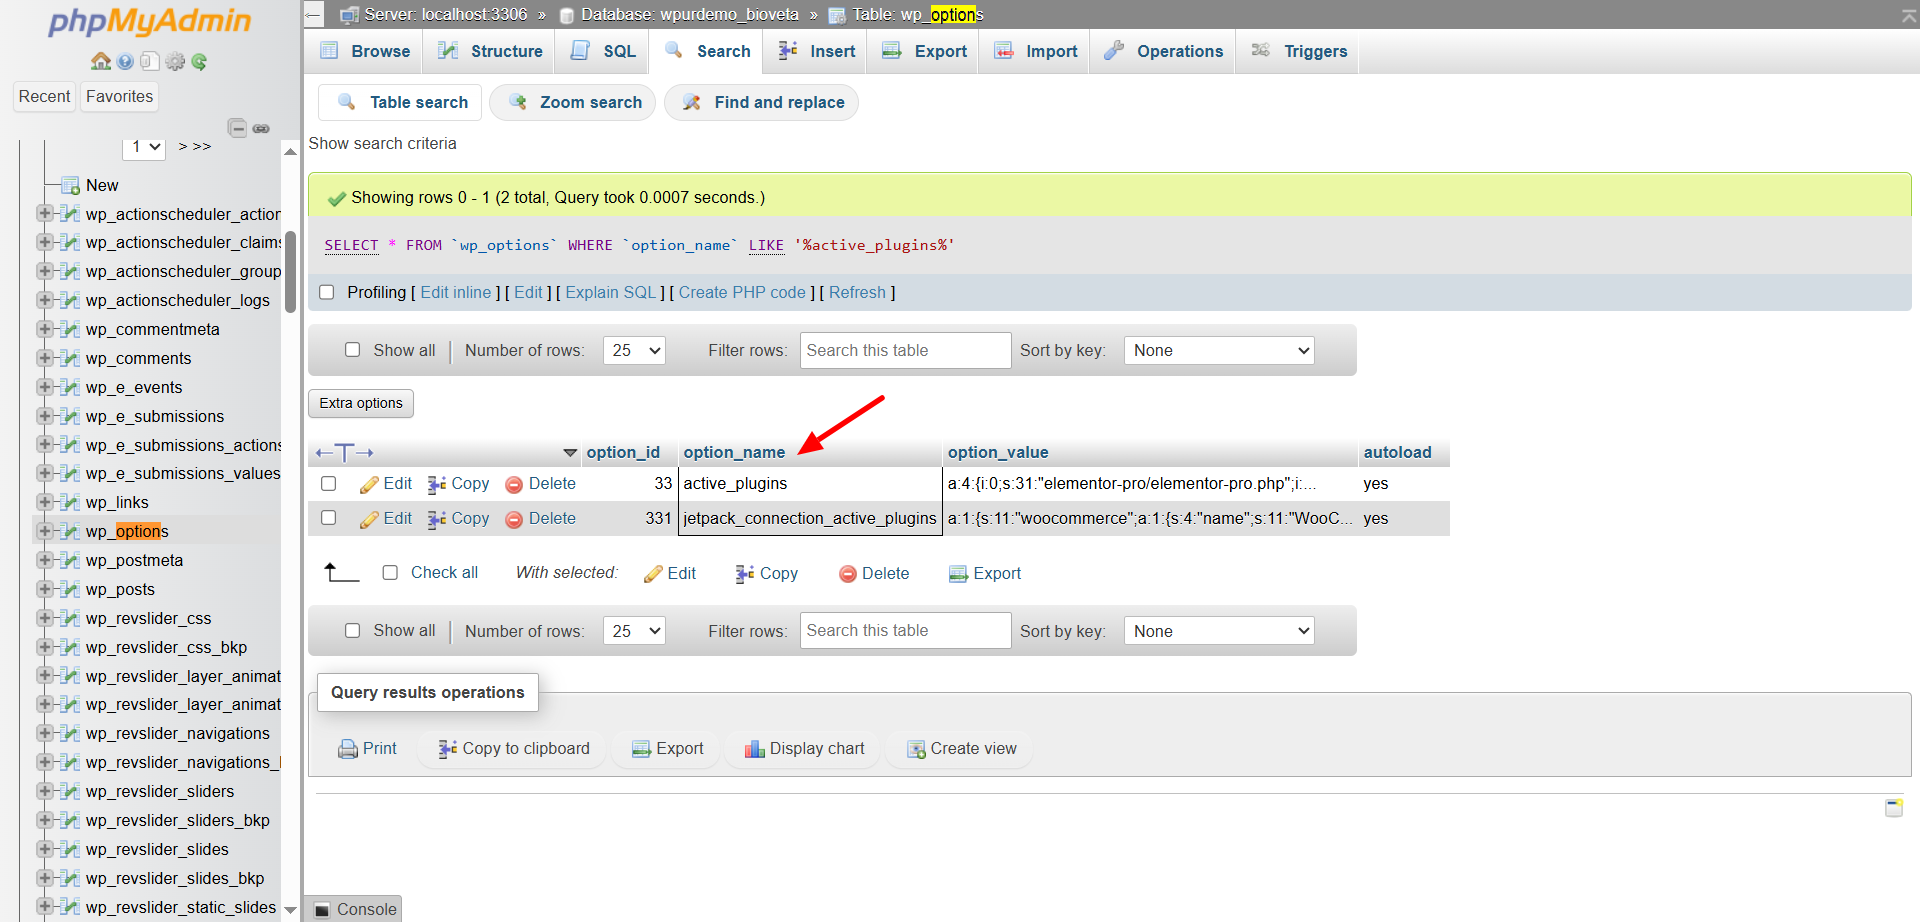This screenshot has height=922, width=1920.
Task: Open Favorites tables list
Action: pyautogui.click(x=119, y=97)
